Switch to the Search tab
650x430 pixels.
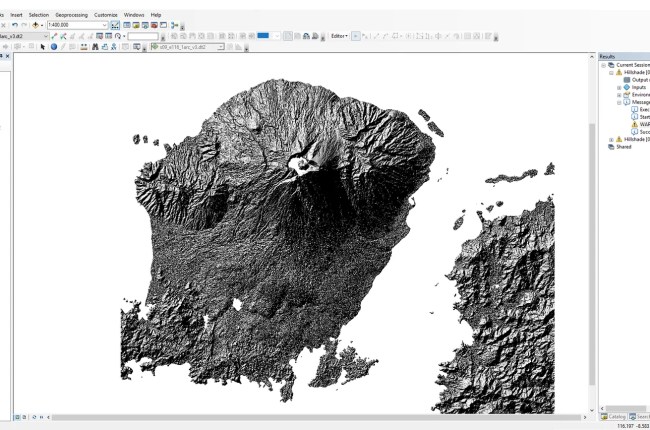(x=639, y=416)
